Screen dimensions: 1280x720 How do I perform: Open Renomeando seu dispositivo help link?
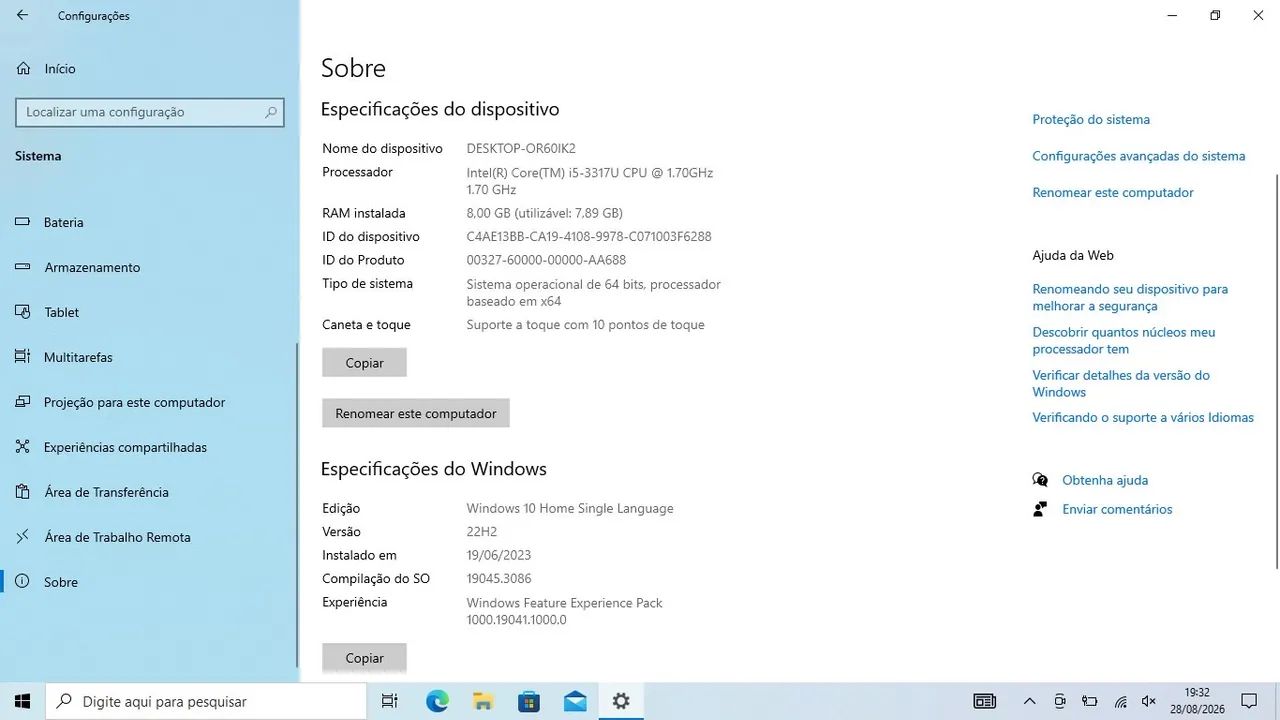coord(1130,297)
